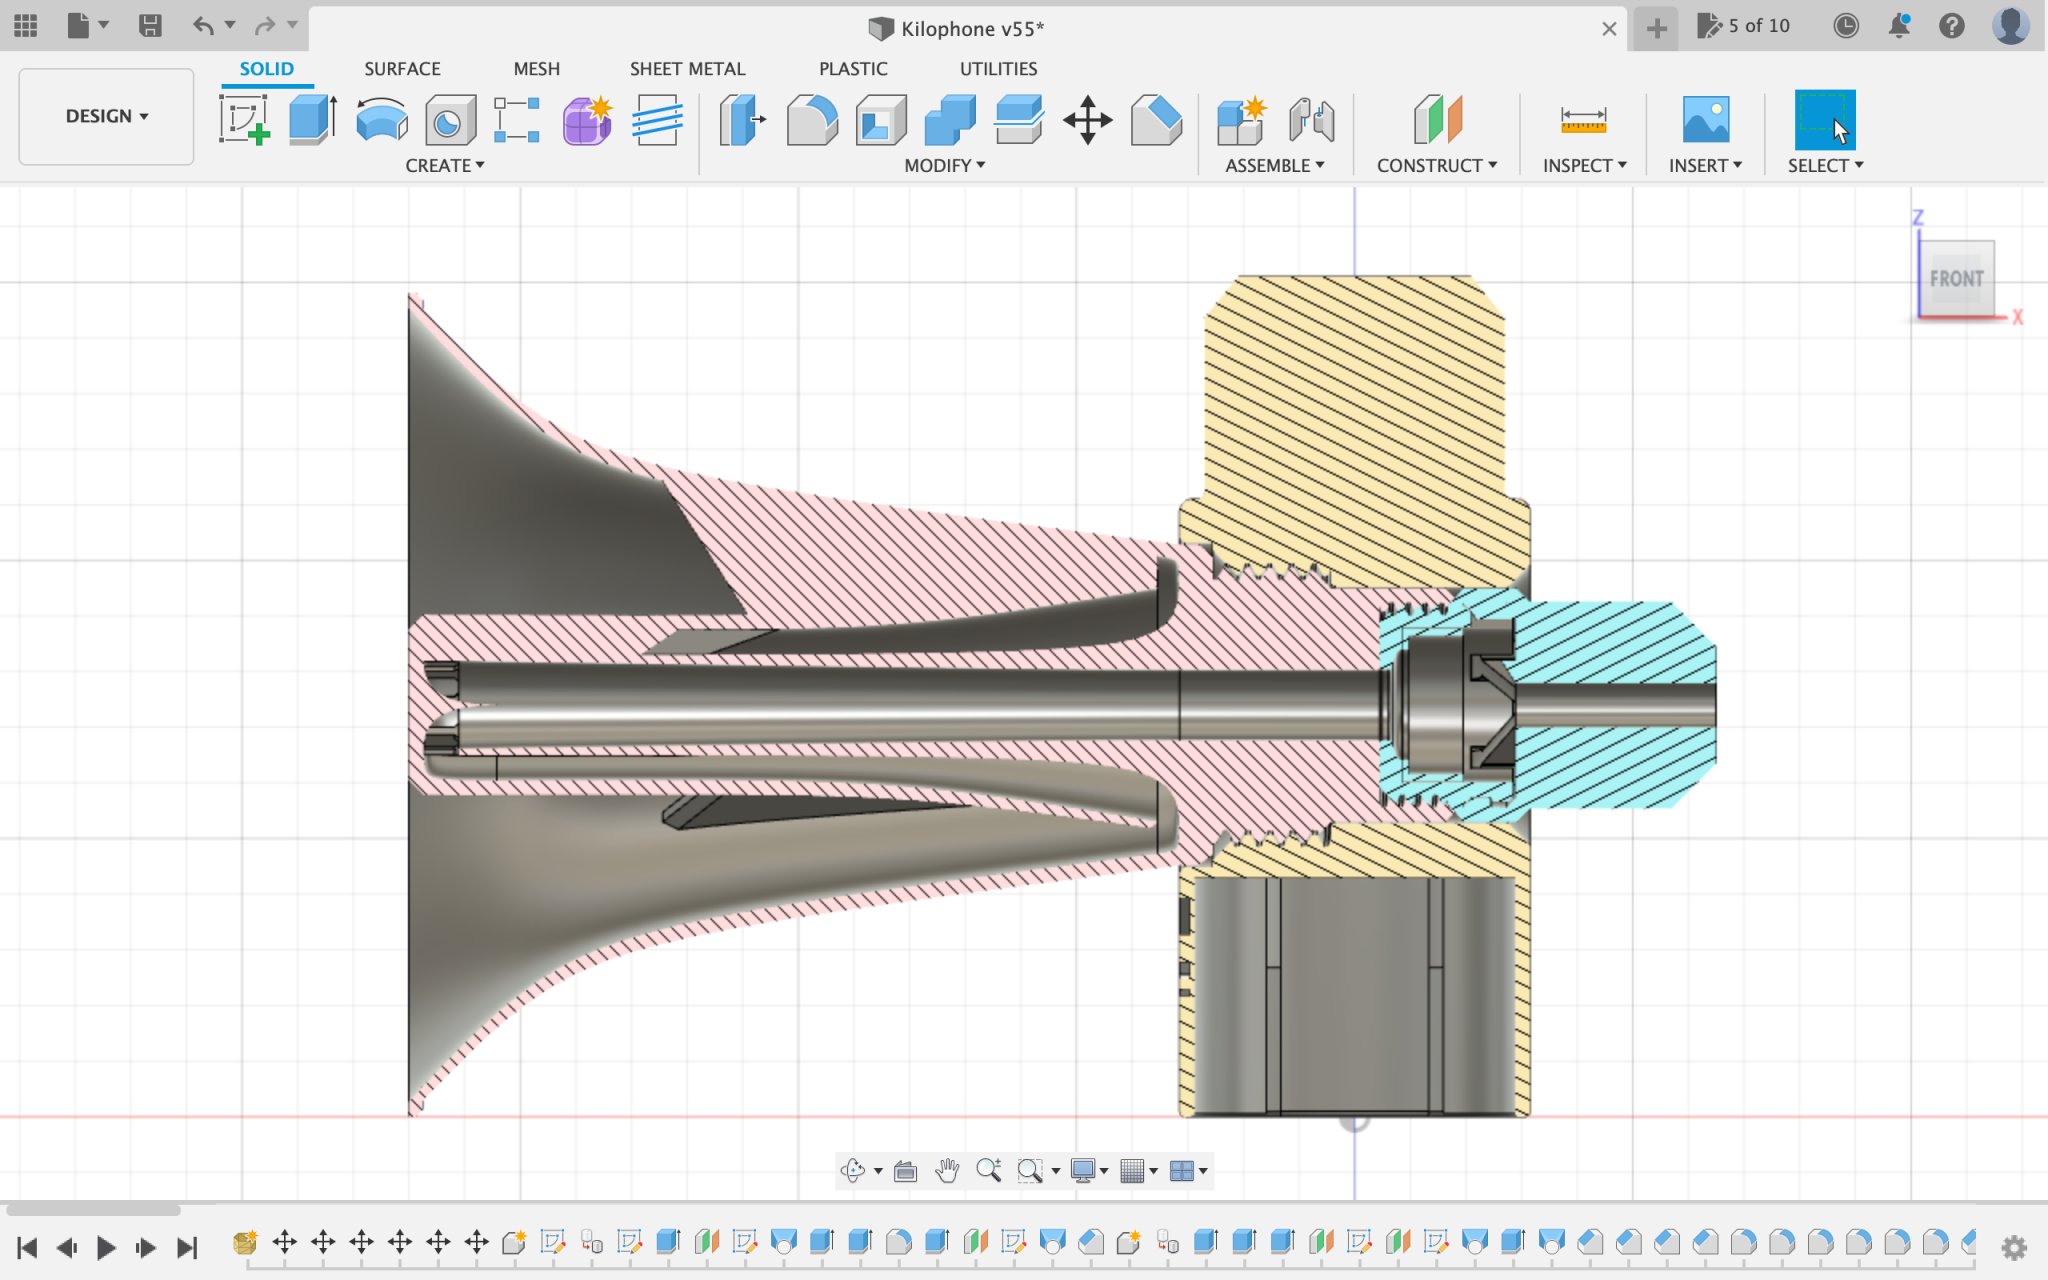Expand the CONSTRUCT dropdown
Image resolution: width=2048 pixels, height=1280 pixels.
coord(1436,165)
